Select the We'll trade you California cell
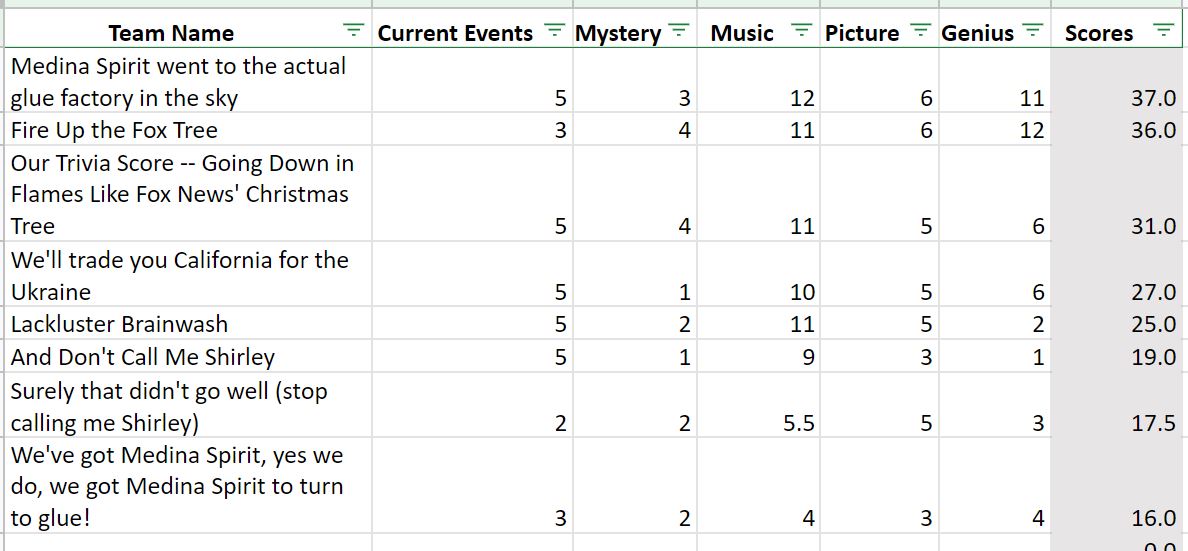 pyautogui.click(x=188, y=275)
